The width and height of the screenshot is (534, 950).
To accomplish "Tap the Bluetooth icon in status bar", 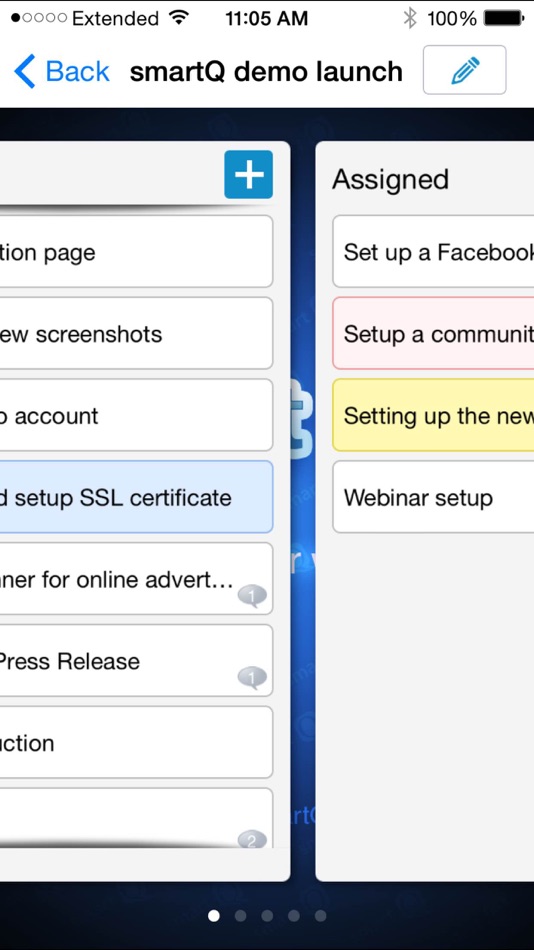I will click(x=410, y=18).
